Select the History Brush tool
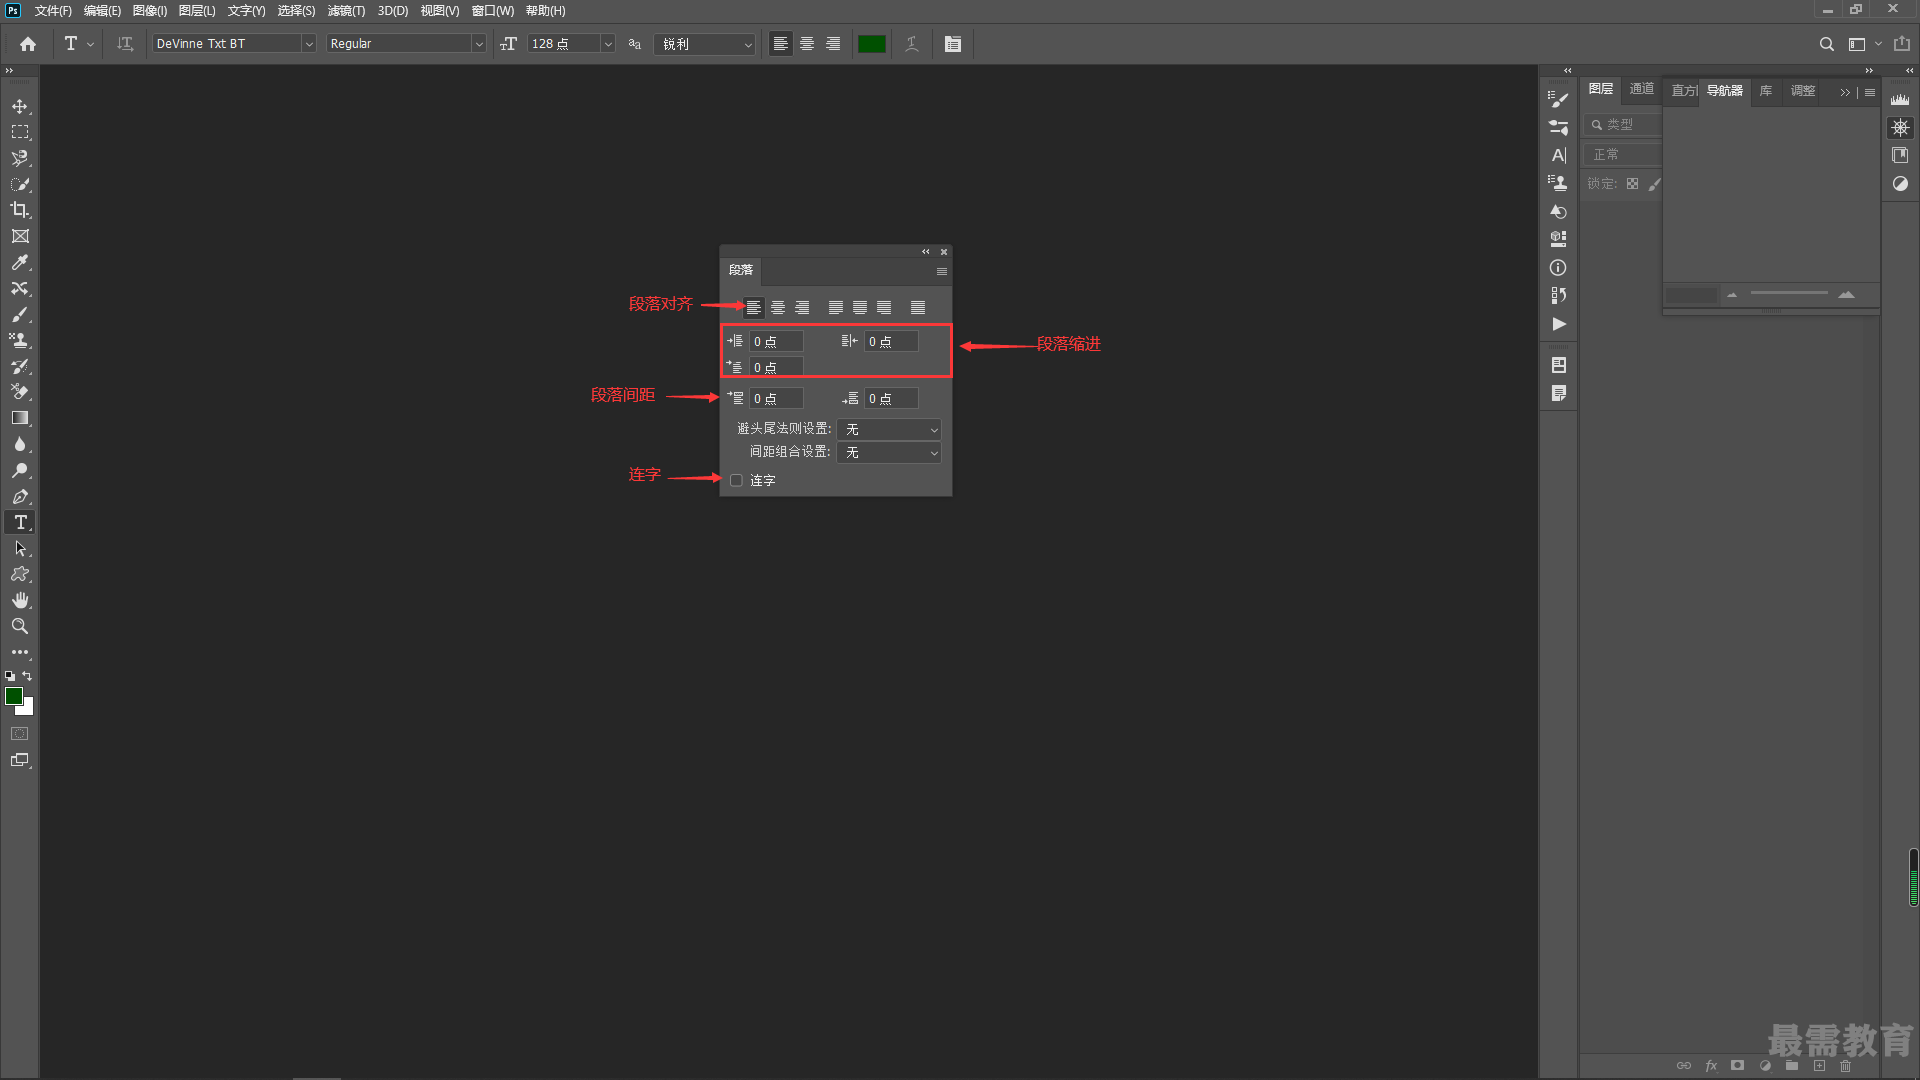Viewport: 1920px width, 1080px height. [x=20, y=366]
